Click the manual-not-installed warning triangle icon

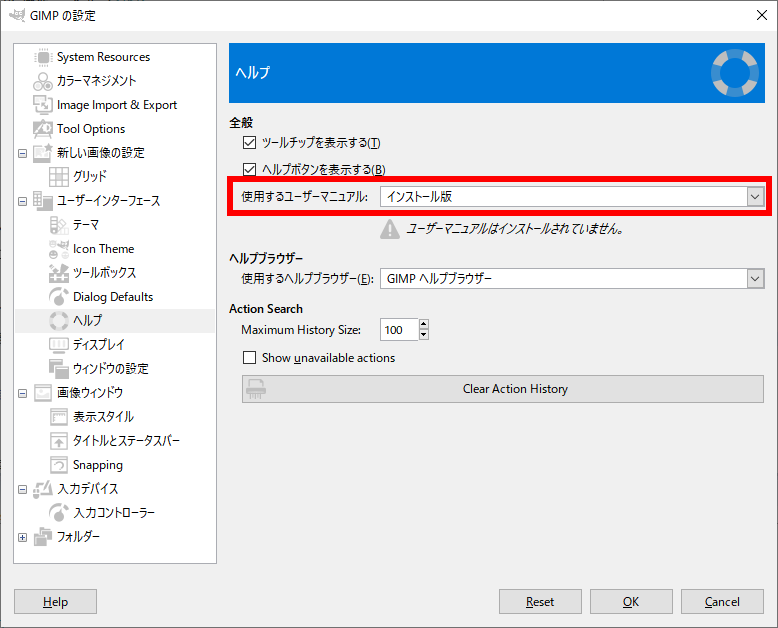click(x=390, y=229)
